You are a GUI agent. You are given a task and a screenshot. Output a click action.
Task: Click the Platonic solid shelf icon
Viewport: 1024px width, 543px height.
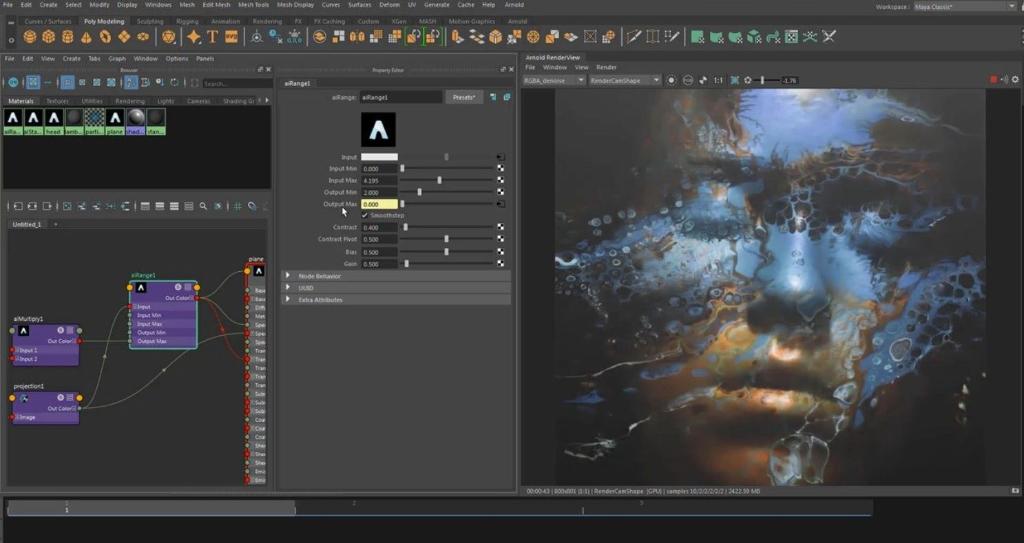(x=168, y=37)
